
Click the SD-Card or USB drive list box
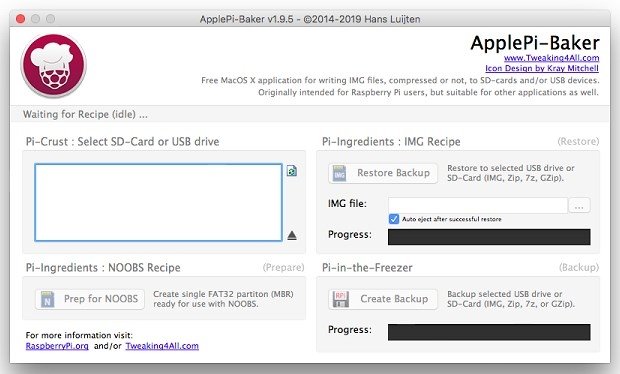(158, 202)
